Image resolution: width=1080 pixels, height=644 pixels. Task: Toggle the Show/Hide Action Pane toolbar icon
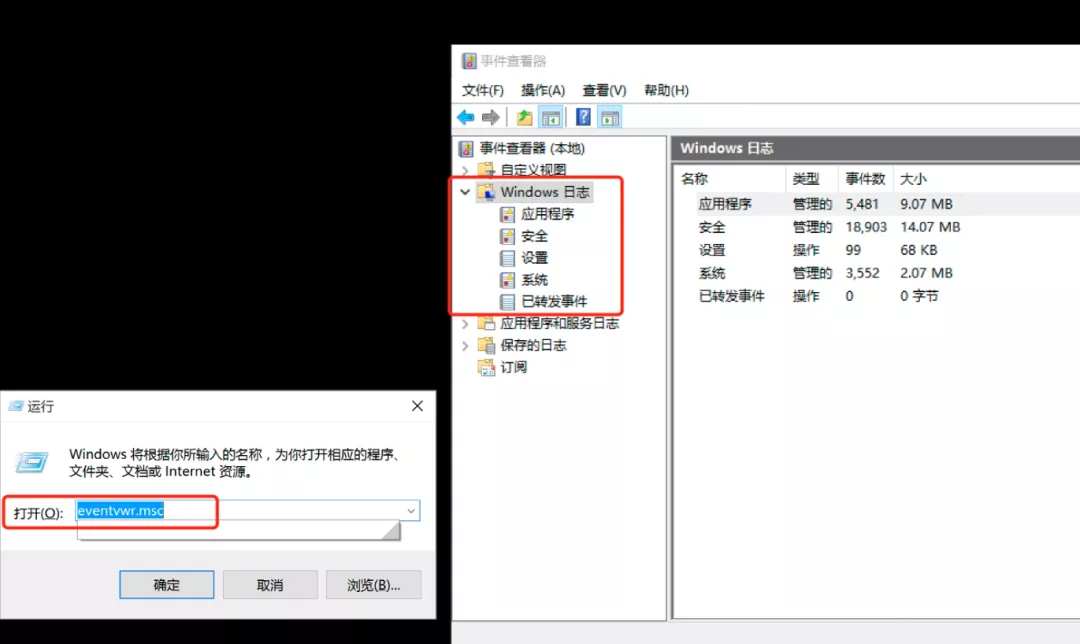point(610,117)
